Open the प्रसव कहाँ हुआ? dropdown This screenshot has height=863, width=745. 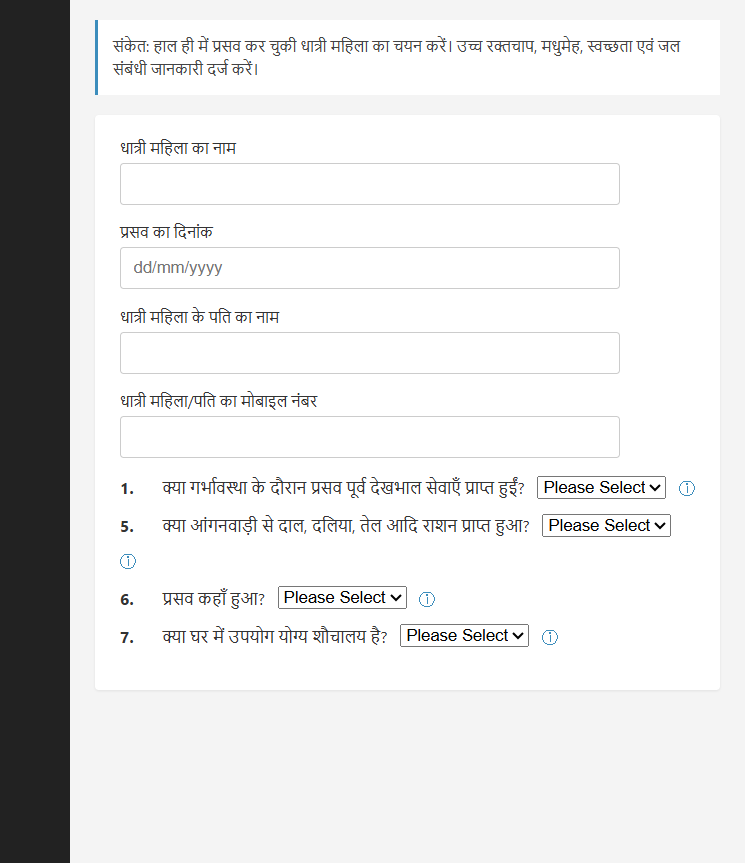(342, 597)
